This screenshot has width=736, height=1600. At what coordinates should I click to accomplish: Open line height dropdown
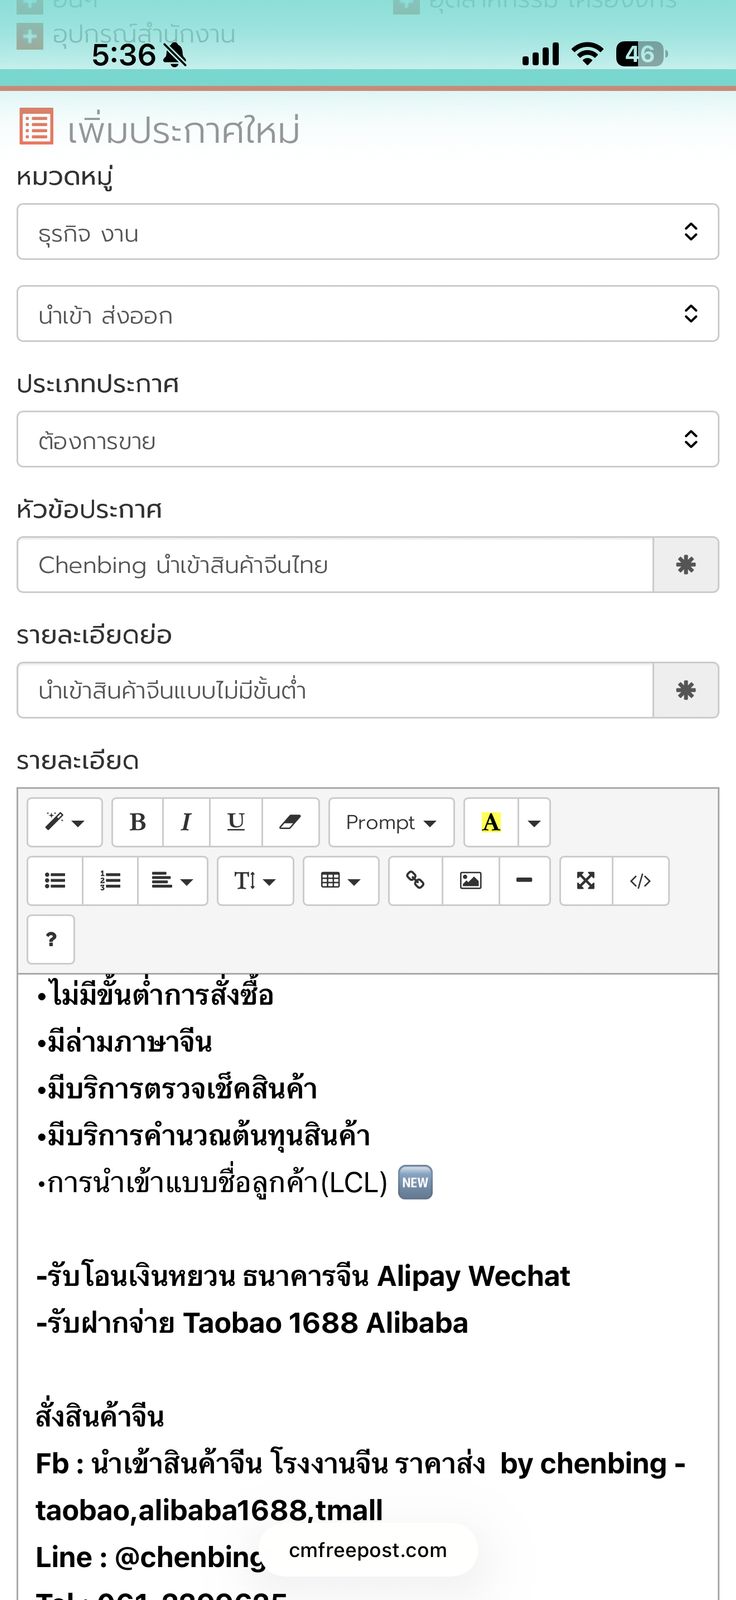(255, 880)
